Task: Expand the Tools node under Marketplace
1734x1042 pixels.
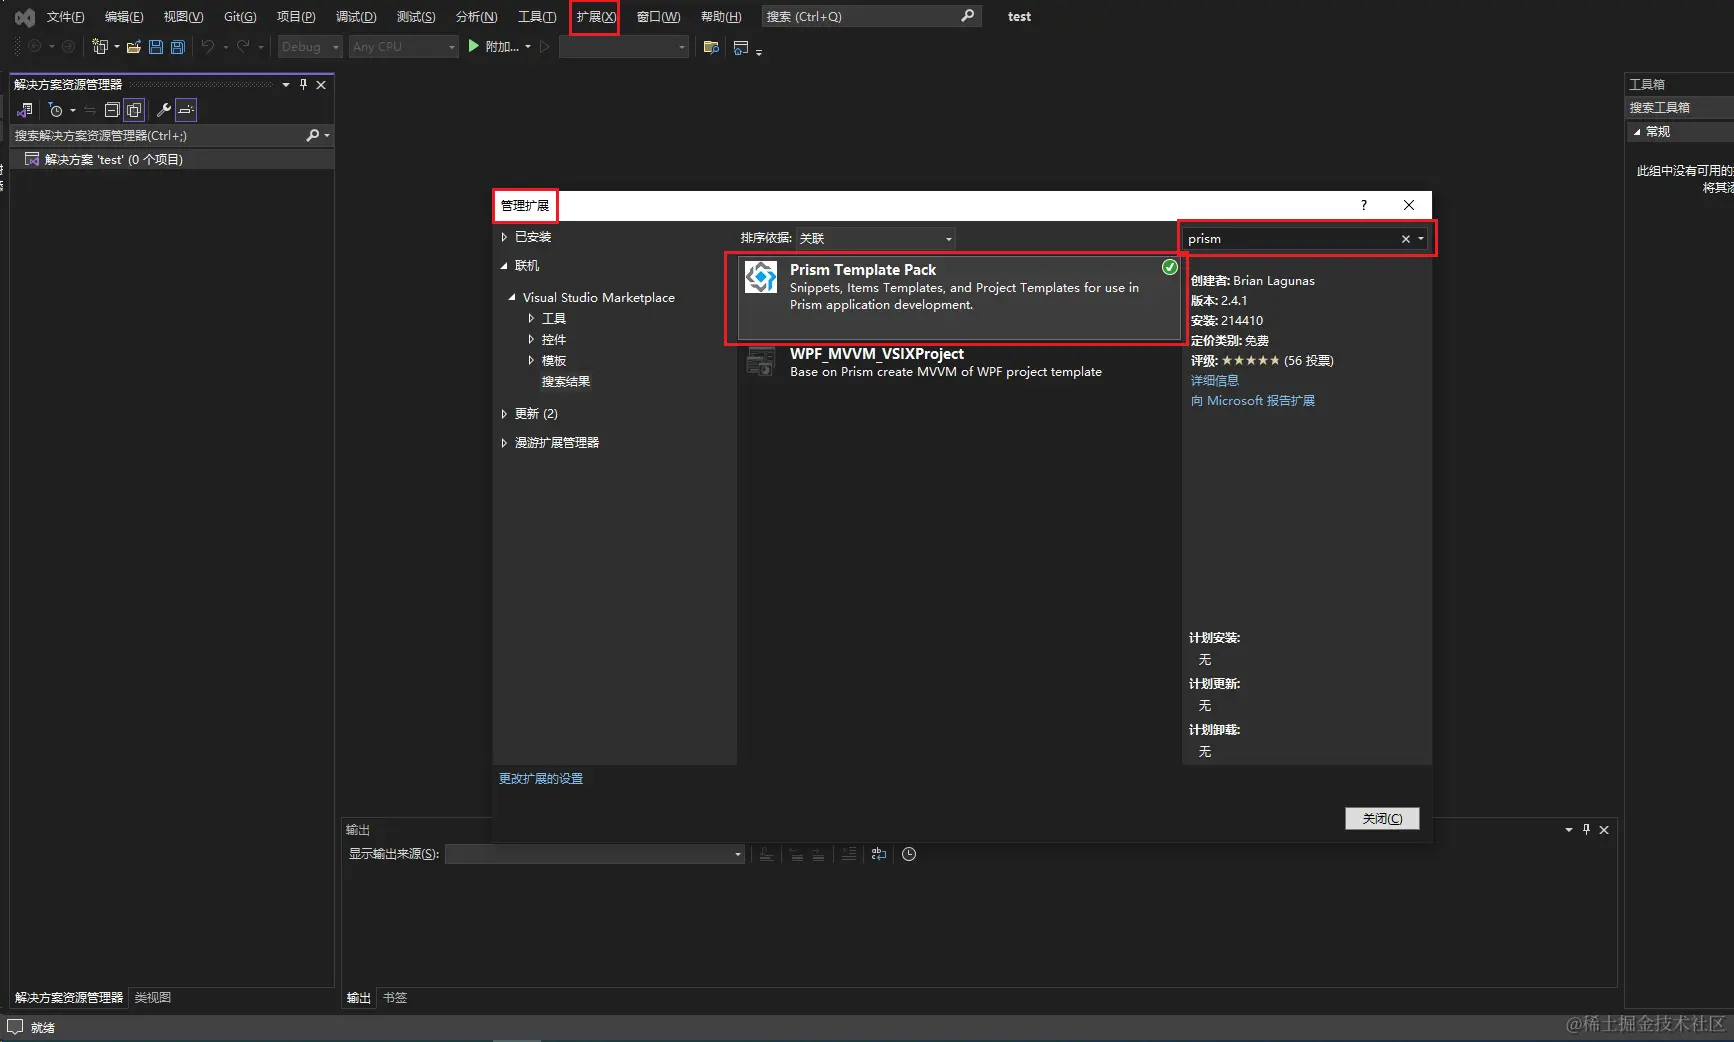Action: [x=531, y=318]
